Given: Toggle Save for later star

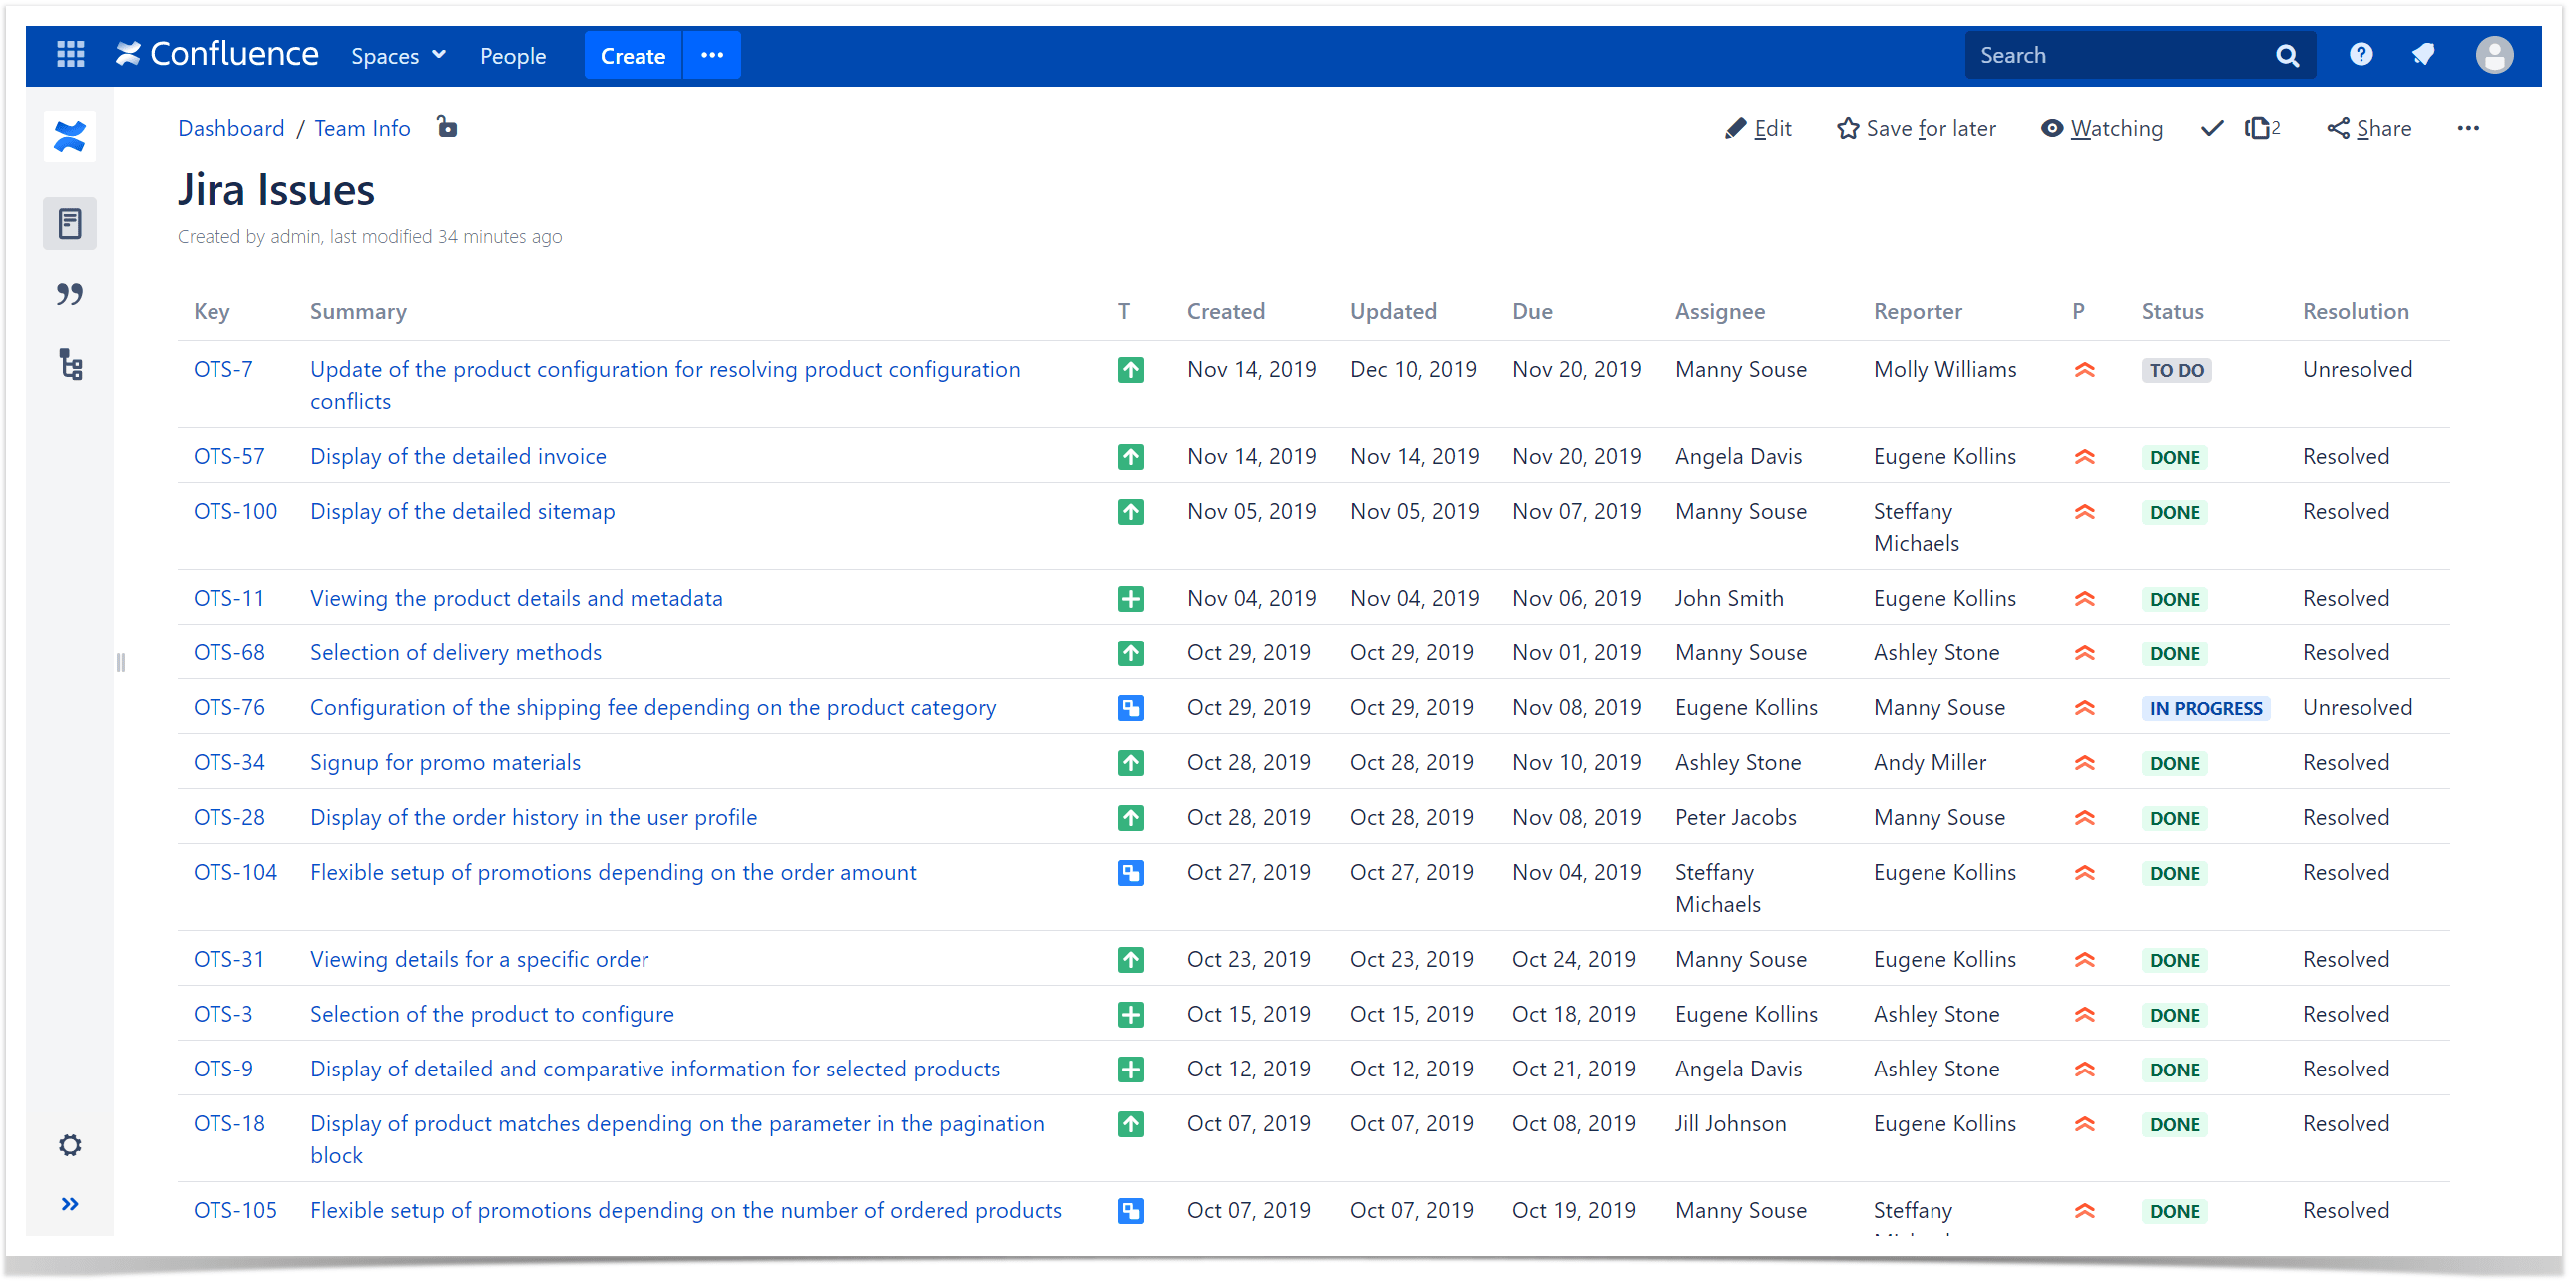Looking at the screenshot, I should [1916, 128].
